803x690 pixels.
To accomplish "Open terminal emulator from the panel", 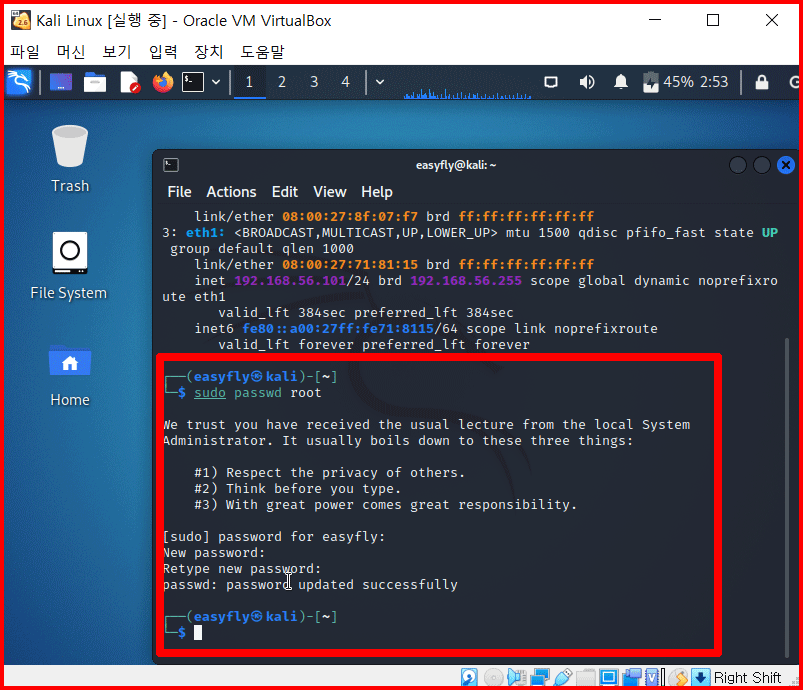I will click(193, 82).
